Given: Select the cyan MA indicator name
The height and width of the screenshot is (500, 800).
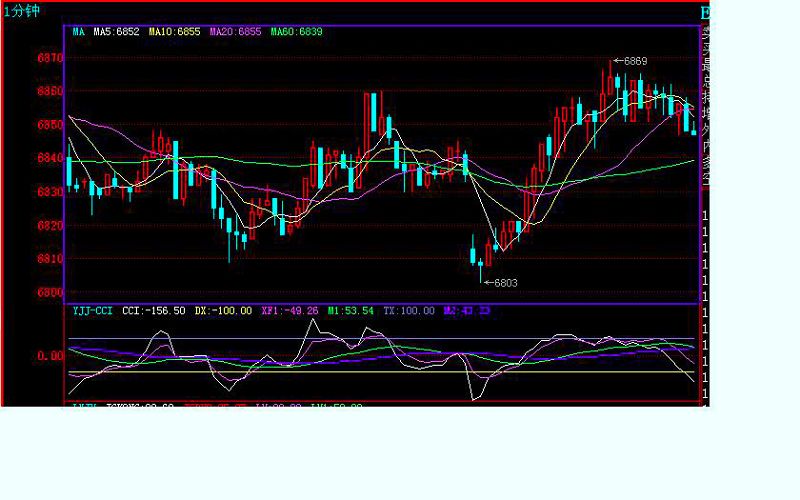Looking at the screenshot, I should tap(79, 32).
